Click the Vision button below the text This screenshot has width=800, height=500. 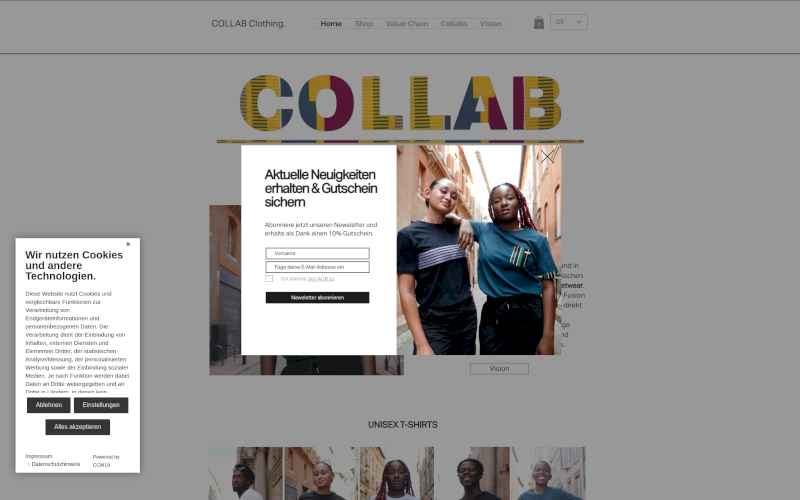[499, 368]
